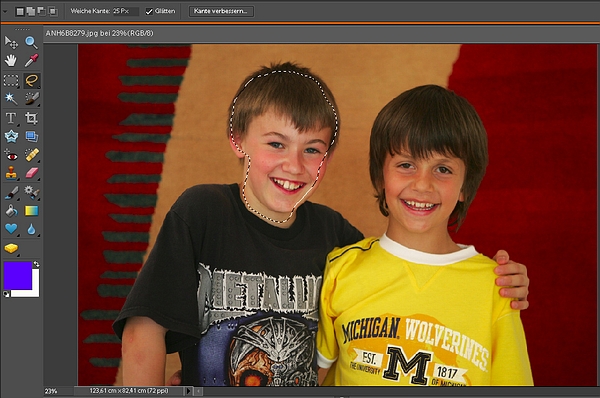This screenshot has height=398, width=600.
Task: Open the tool preset dropdown arrow
Action: click(5, 12)
